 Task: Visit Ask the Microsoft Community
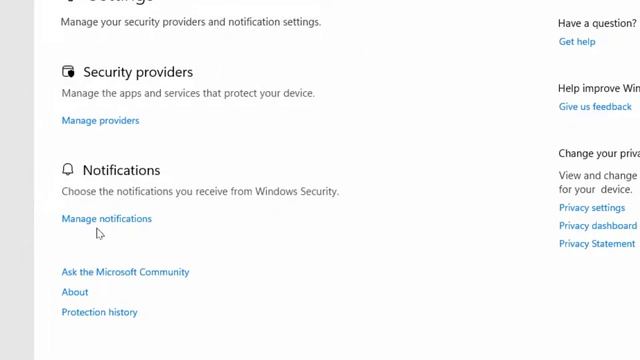125,272
